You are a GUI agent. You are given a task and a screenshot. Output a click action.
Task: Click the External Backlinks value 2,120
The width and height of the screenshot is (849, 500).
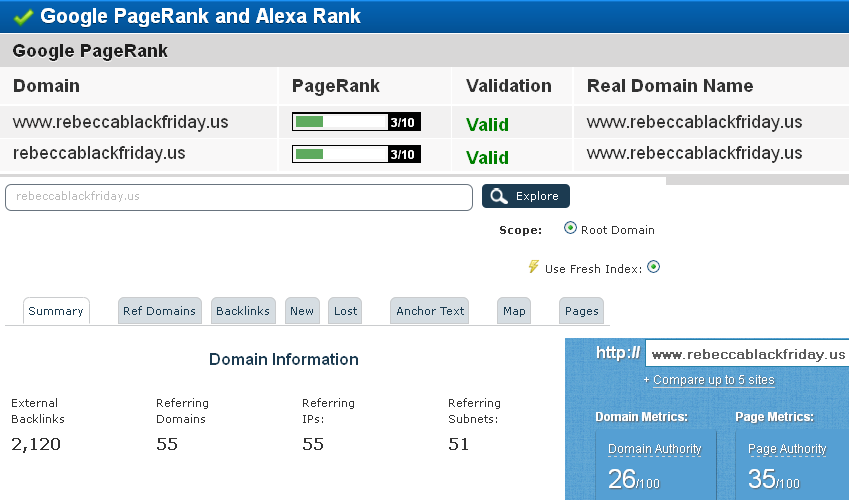(x=36, y=444)
